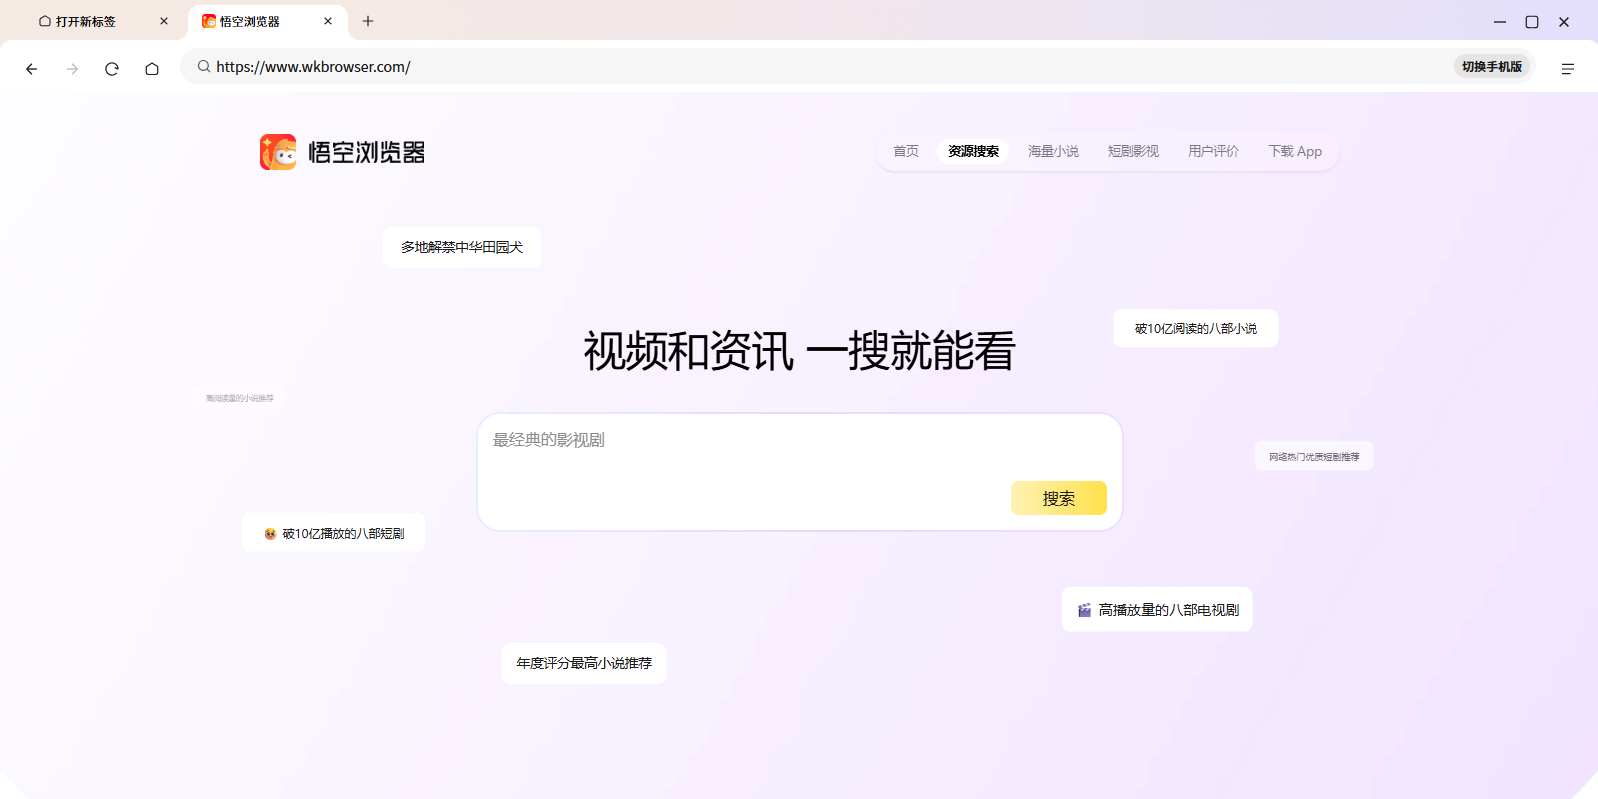Open the browser hamburger menu

[x=1567, y=69]
